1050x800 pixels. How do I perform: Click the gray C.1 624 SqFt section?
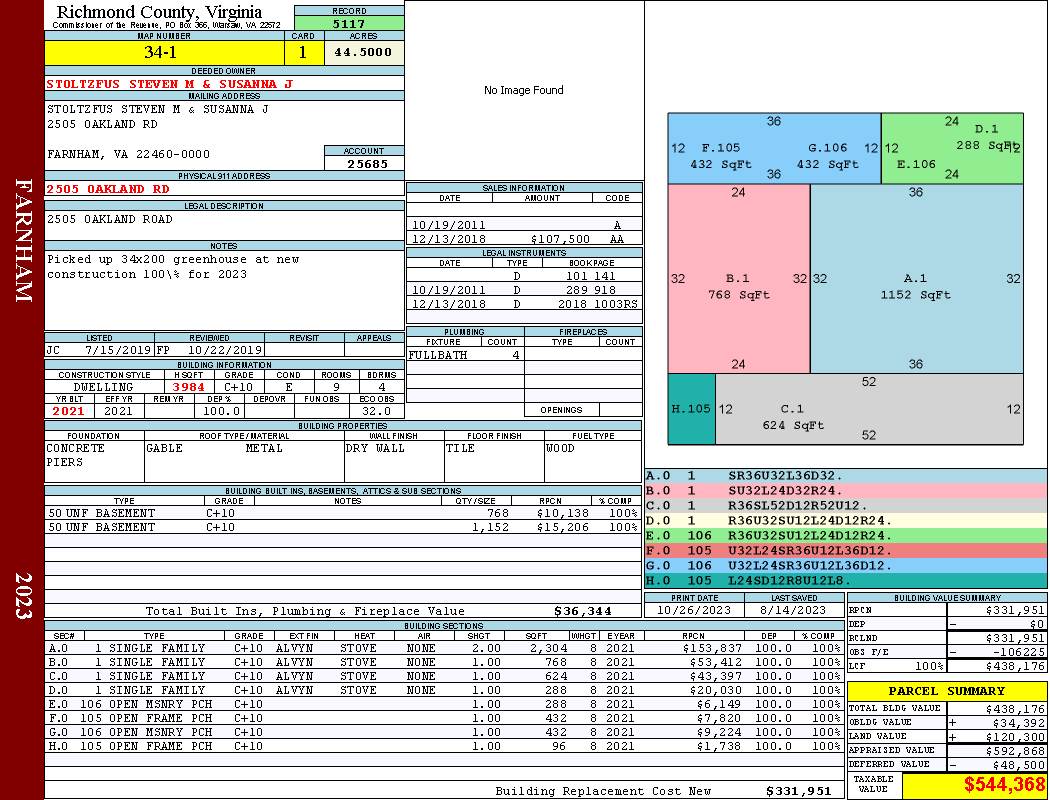tap(869, 409)
